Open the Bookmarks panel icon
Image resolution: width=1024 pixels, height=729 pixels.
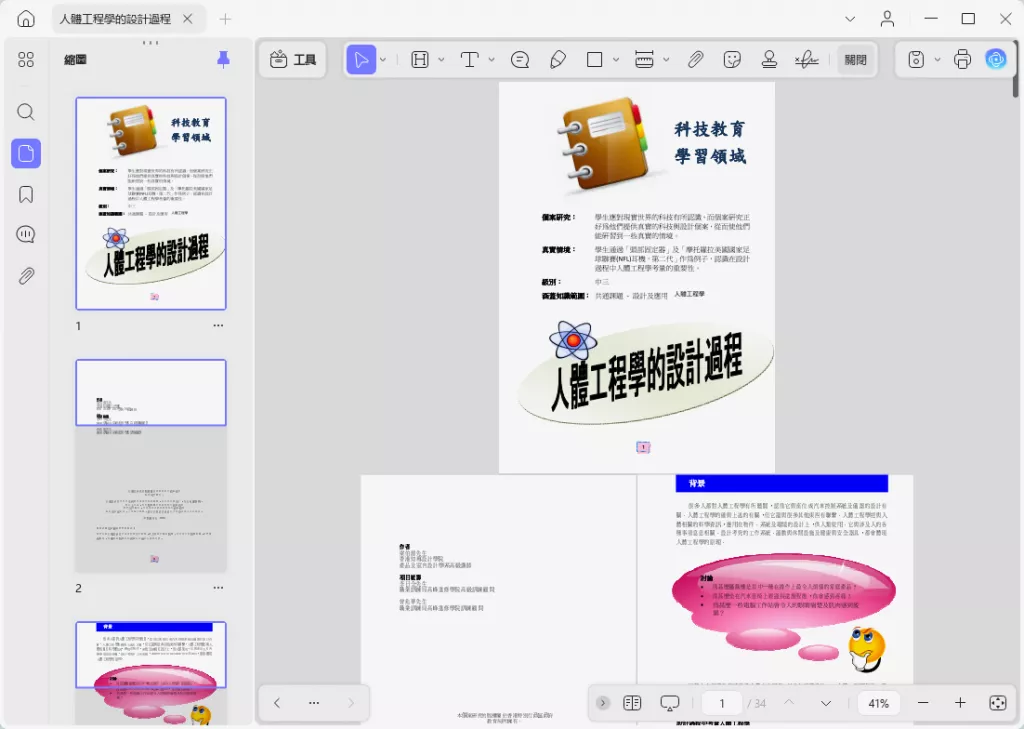26,194
